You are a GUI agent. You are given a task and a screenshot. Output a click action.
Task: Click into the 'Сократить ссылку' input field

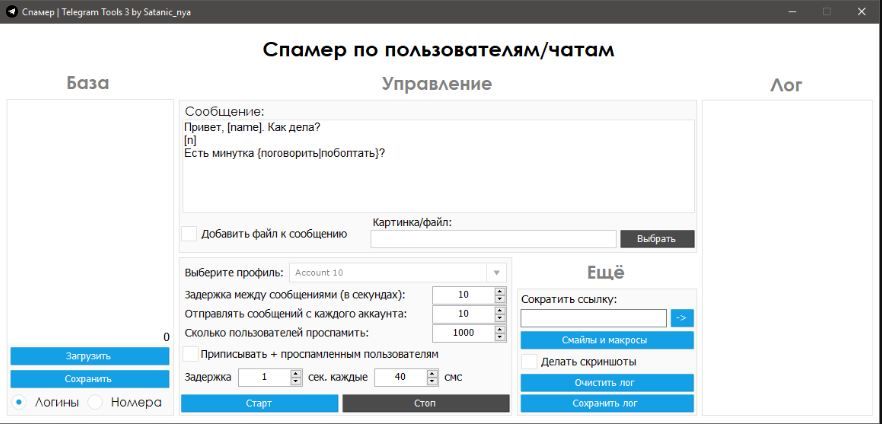[593, 318]
